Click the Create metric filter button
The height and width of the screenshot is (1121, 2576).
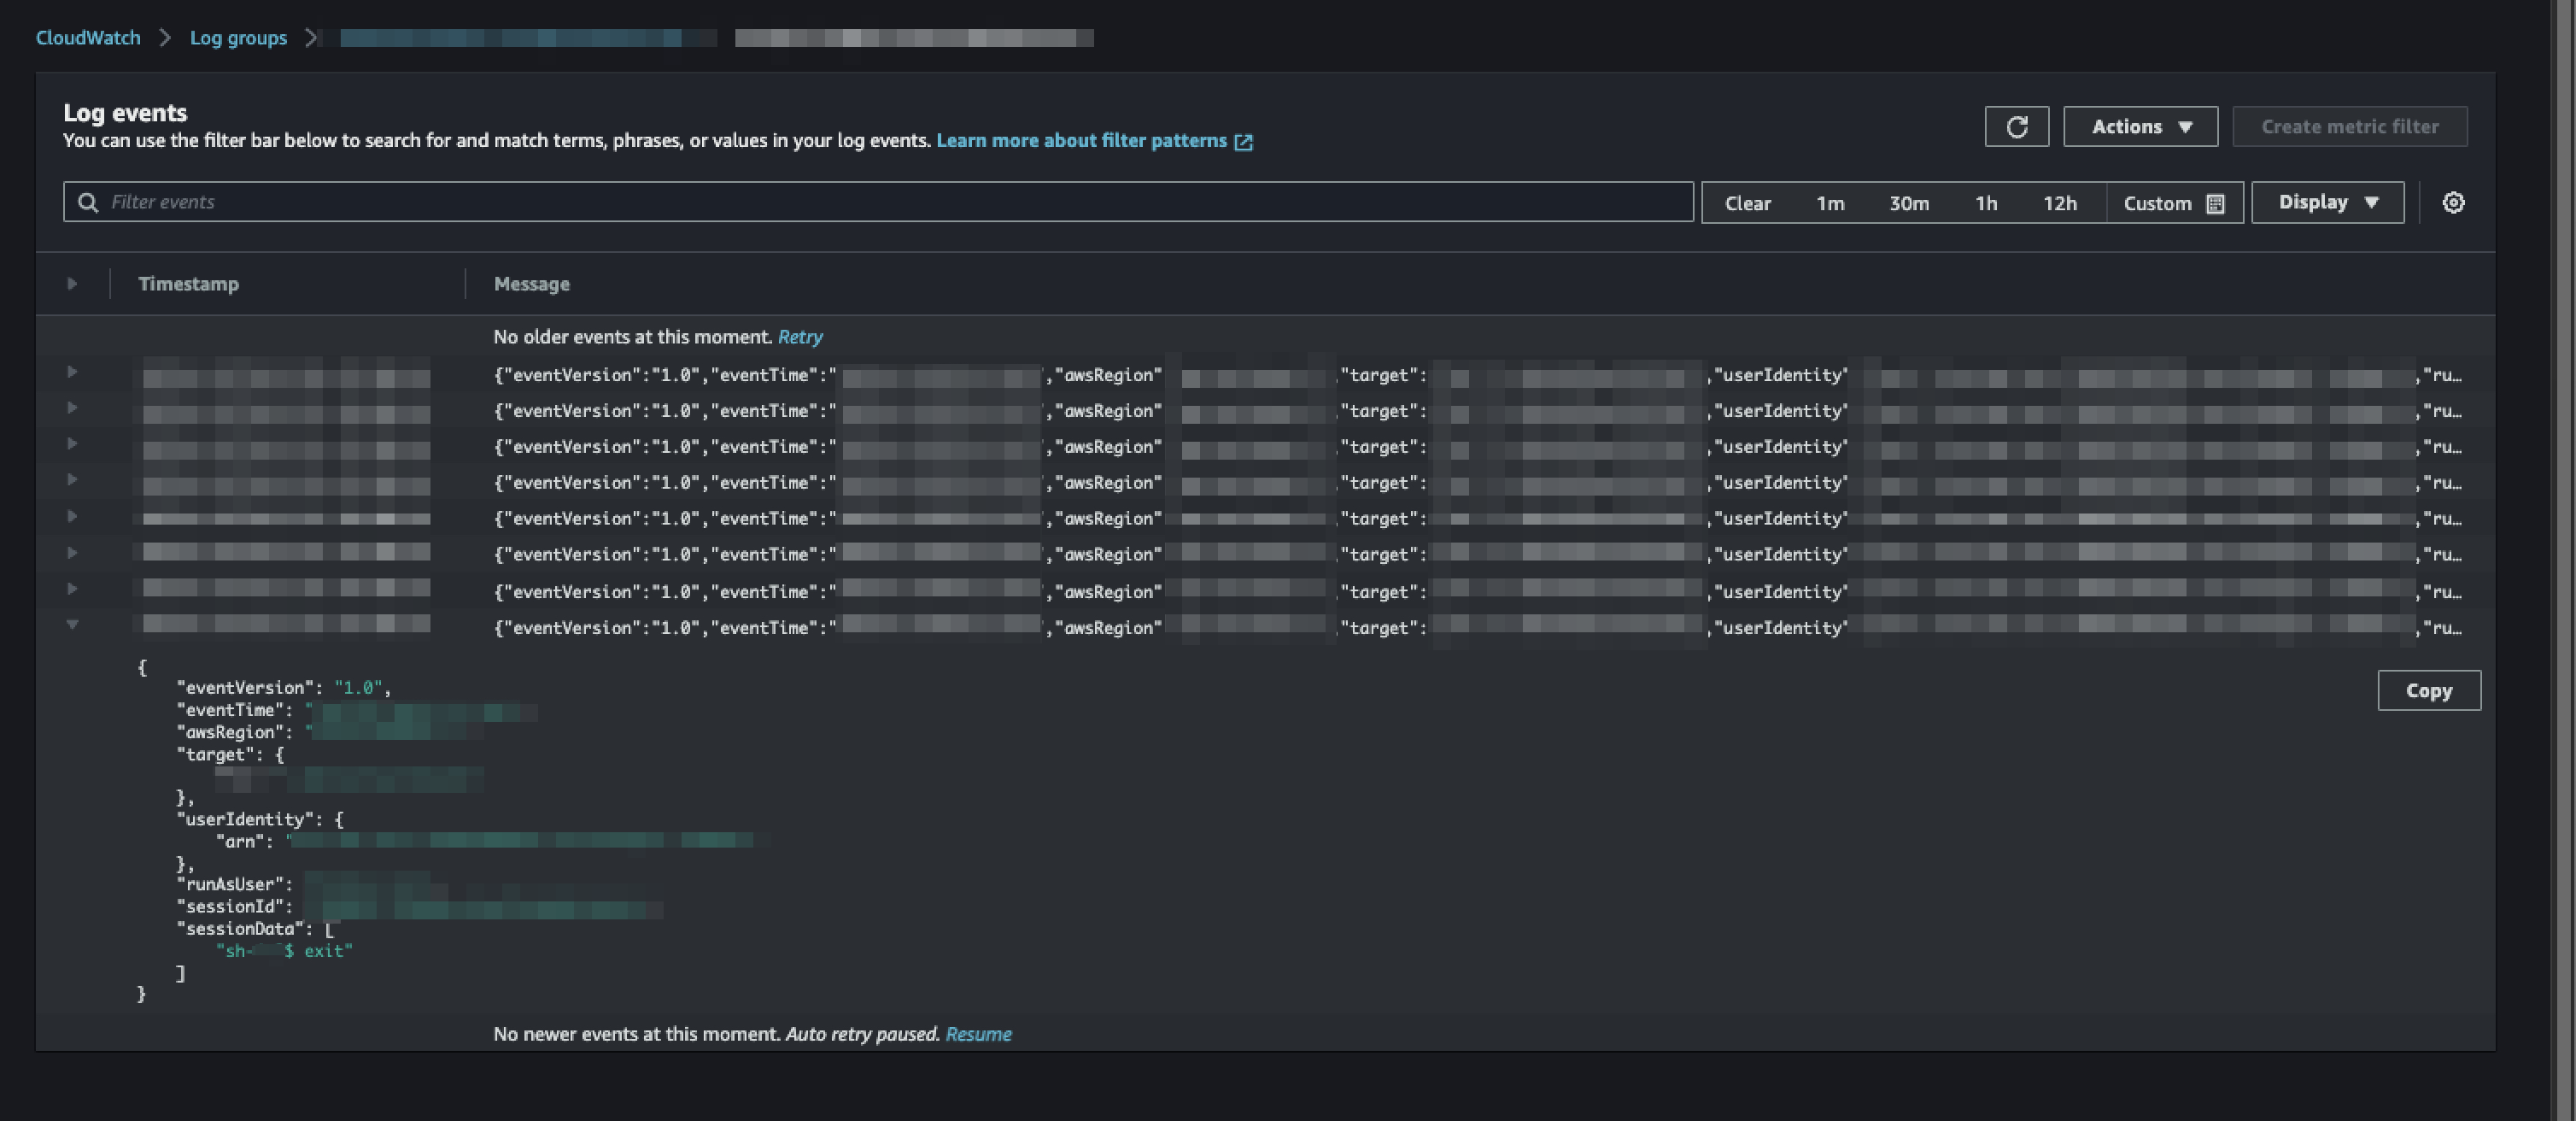click(x=2349, y=127)
